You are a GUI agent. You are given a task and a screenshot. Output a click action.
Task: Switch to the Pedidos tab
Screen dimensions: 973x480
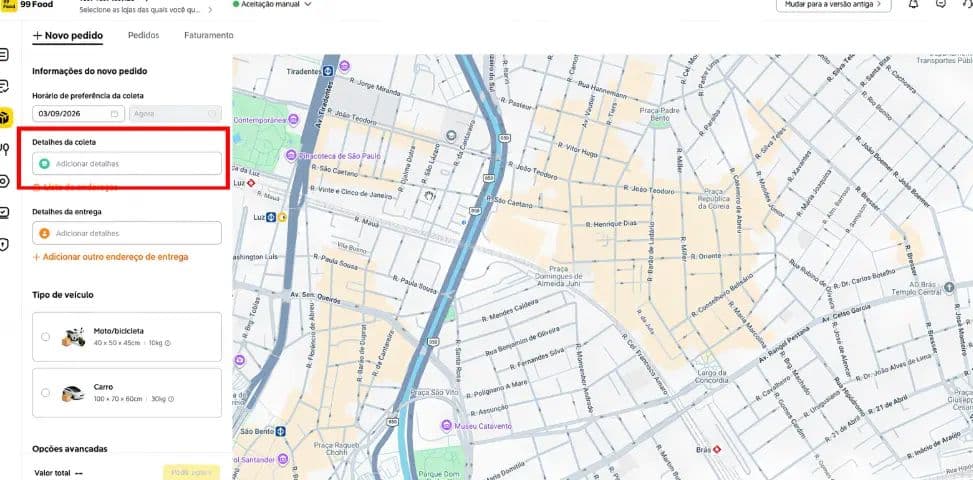coord(143,35)
